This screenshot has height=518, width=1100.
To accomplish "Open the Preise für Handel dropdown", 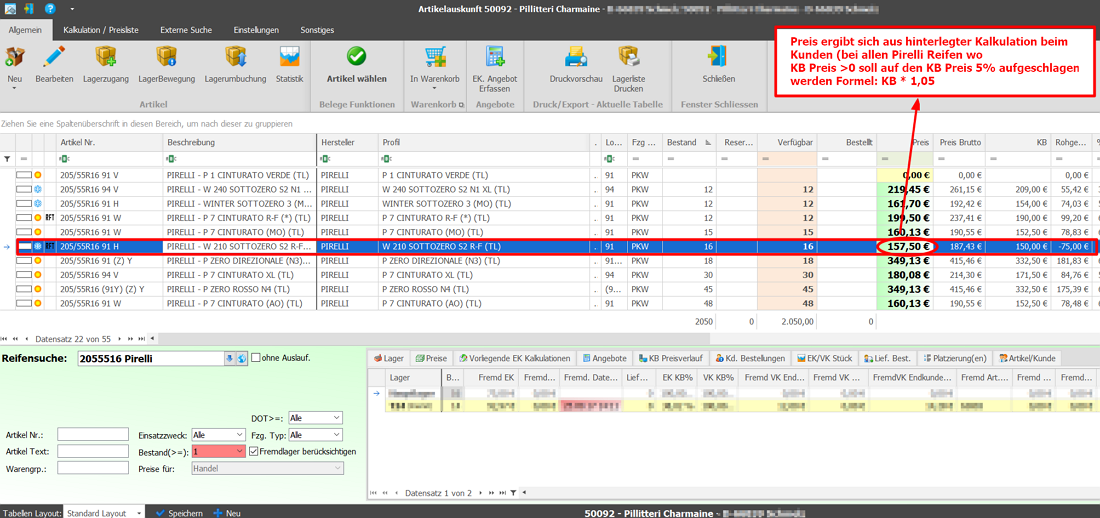I will pyautogui.click(x=336, y=468).
